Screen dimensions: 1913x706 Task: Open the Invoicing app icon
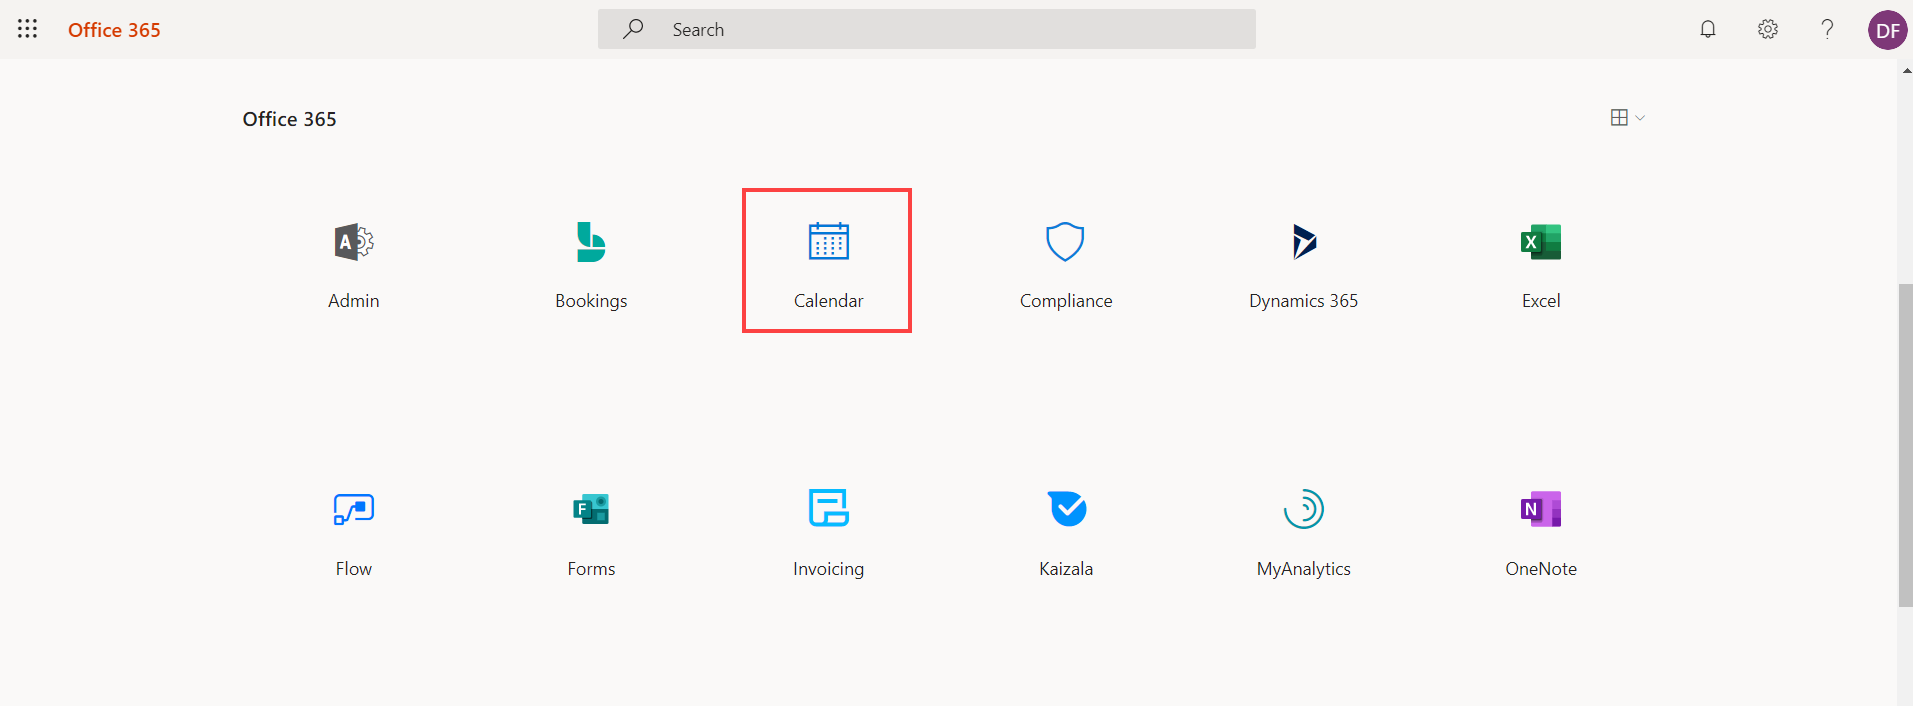(x=829, y=508)
